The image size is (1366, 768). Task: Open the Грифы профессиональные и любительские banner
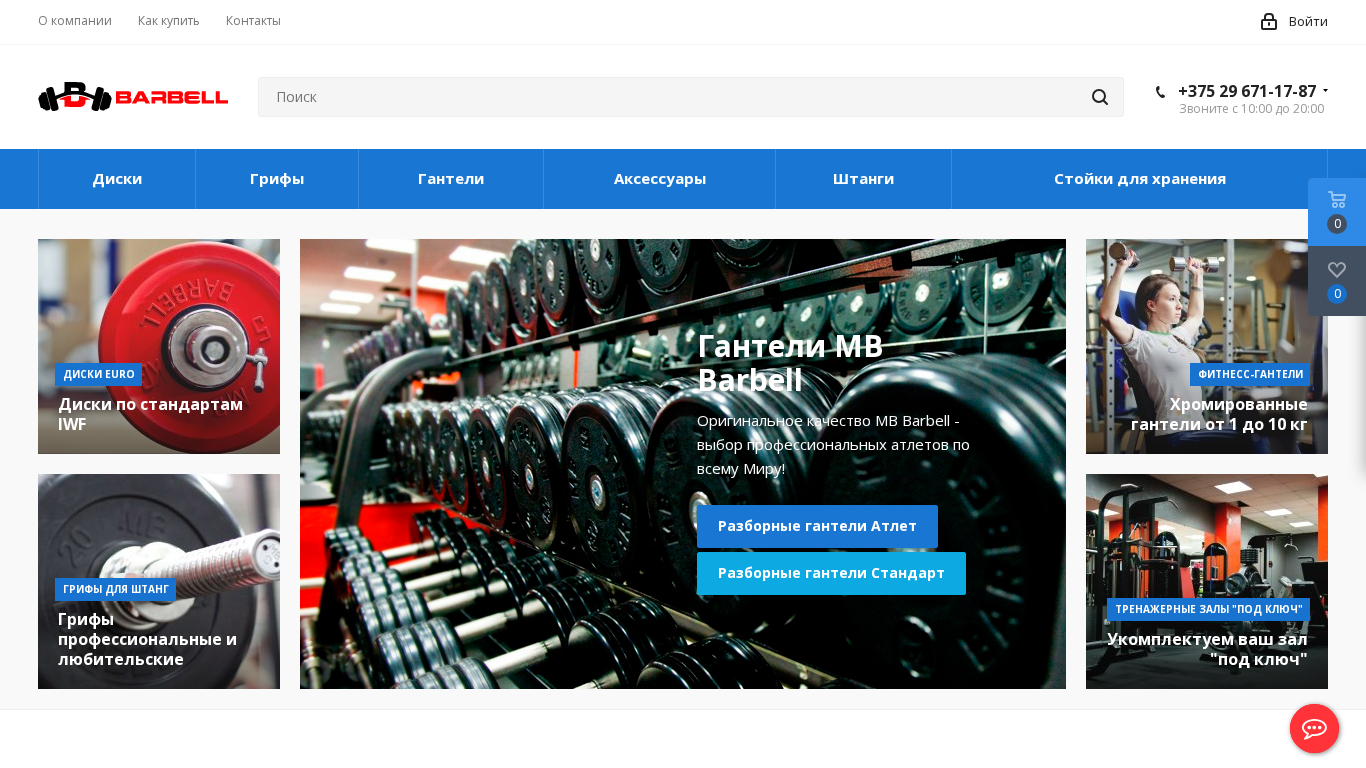(x=159, y=581)
